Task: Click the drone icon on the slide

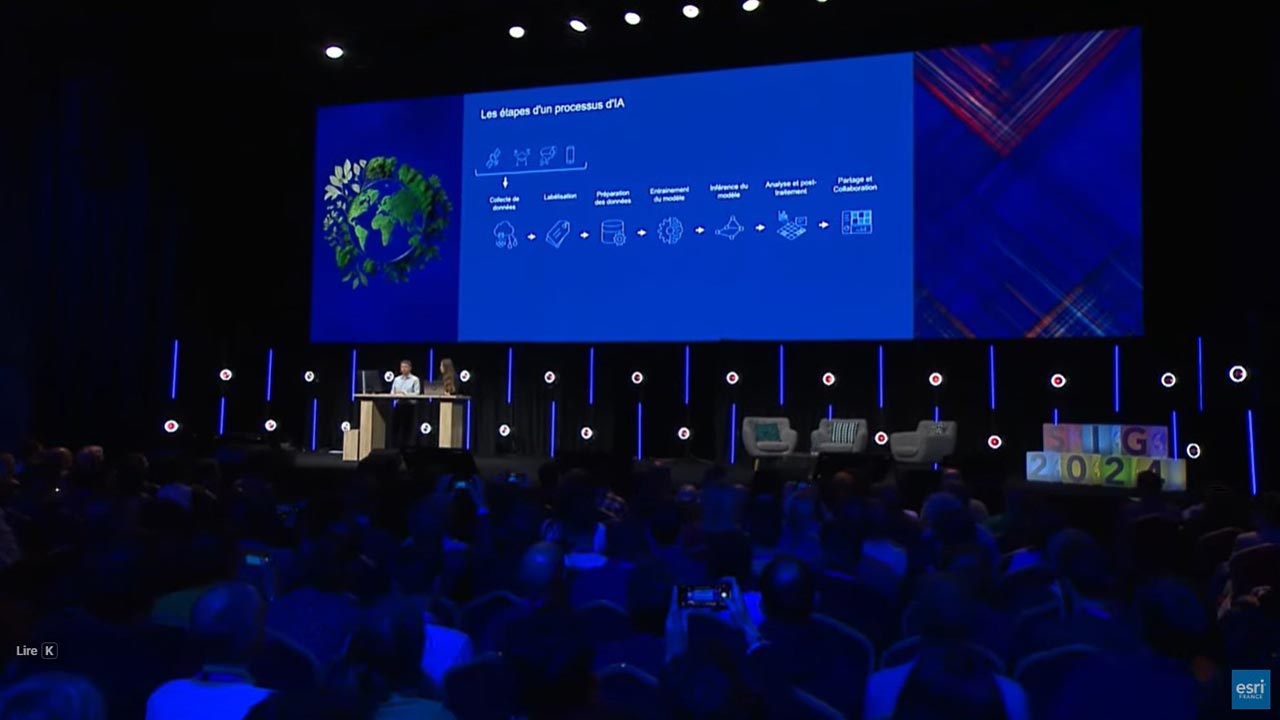Action: click(x=521, y=156)
